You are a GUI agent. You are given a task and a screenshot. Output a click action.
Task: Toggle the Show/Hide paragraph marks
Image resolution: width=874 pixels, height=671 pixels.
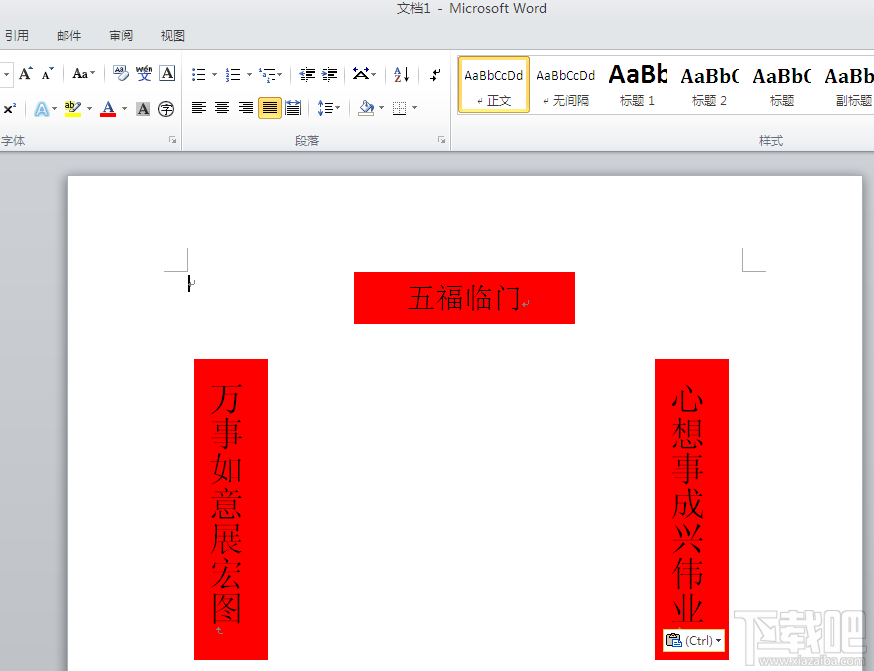[x=436, y=74]
